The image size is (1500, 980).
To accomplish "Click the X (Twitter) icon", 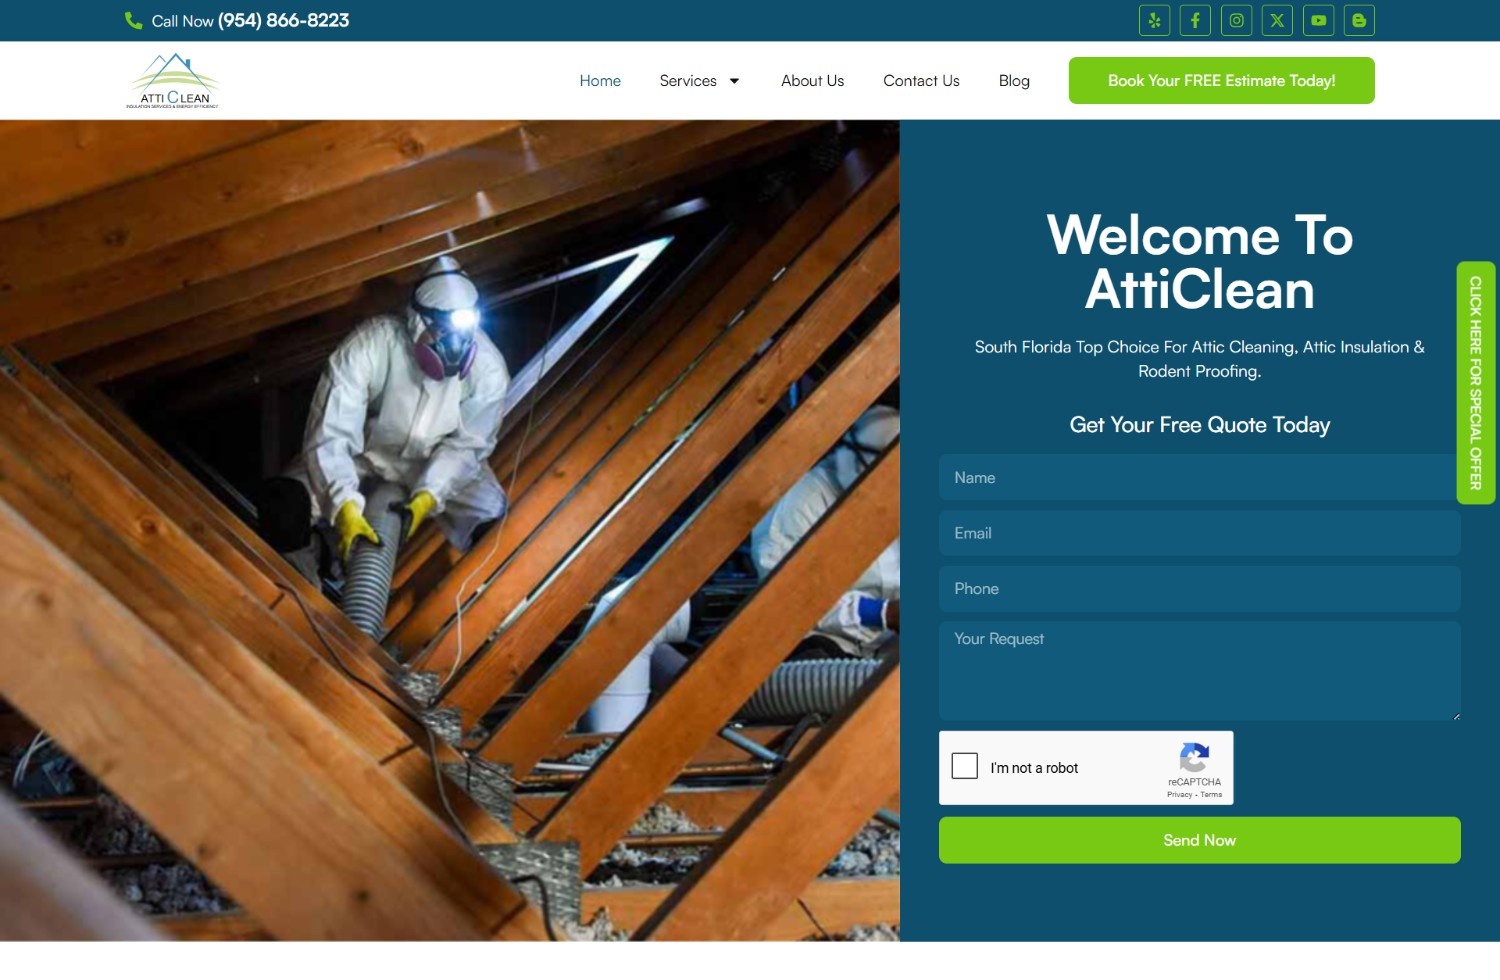I will [1277, 20].
